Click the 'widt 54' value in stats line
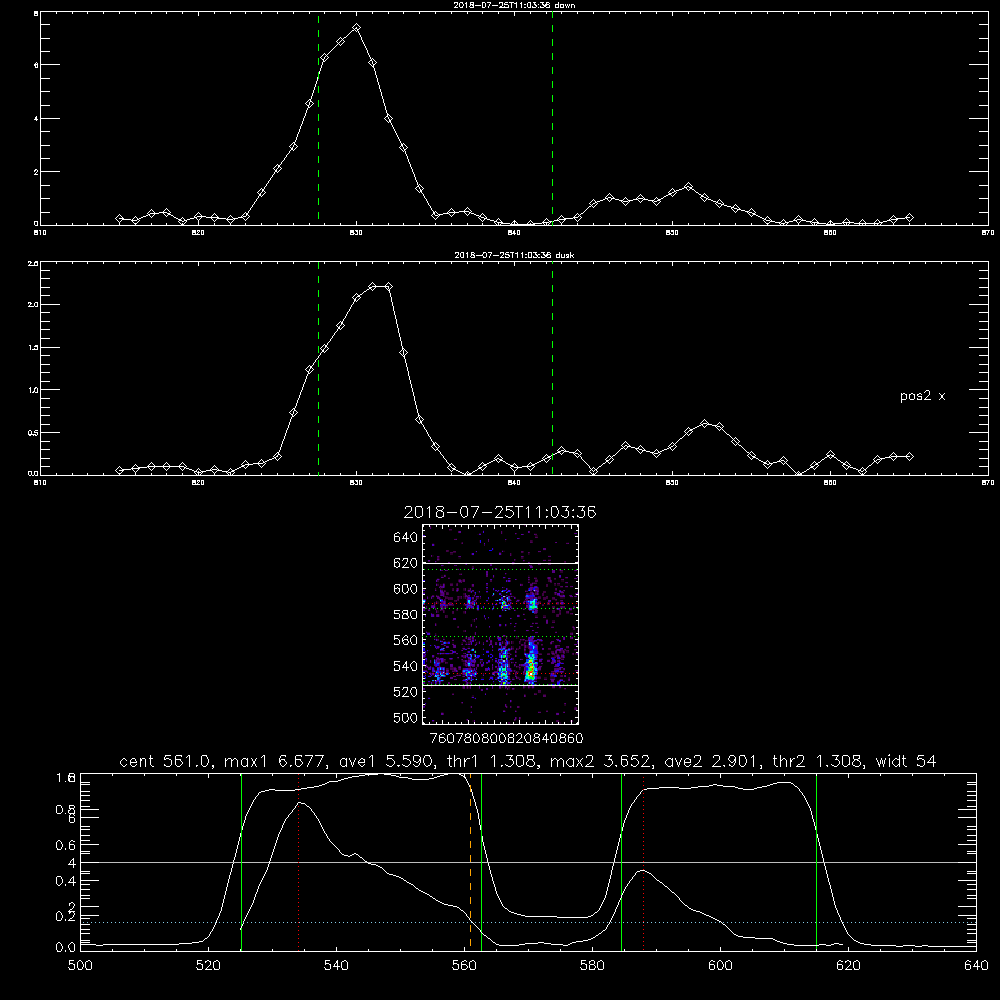The image size is (1000, 1000). coord(906,761)
